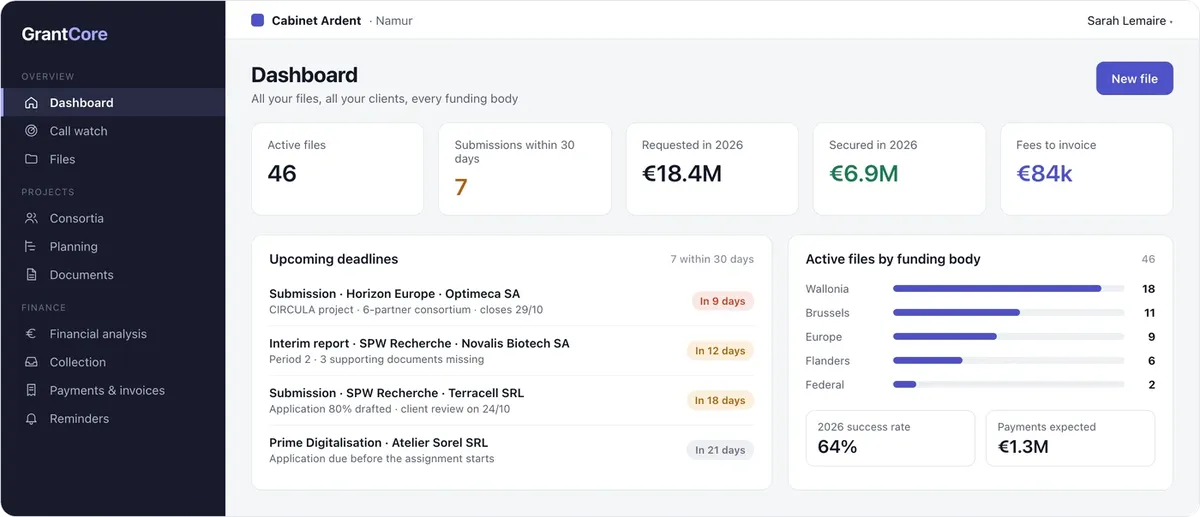This screenshot has height=517, width=1200.
Task: Open Payments & invoices
Action: tap(113, 390)
